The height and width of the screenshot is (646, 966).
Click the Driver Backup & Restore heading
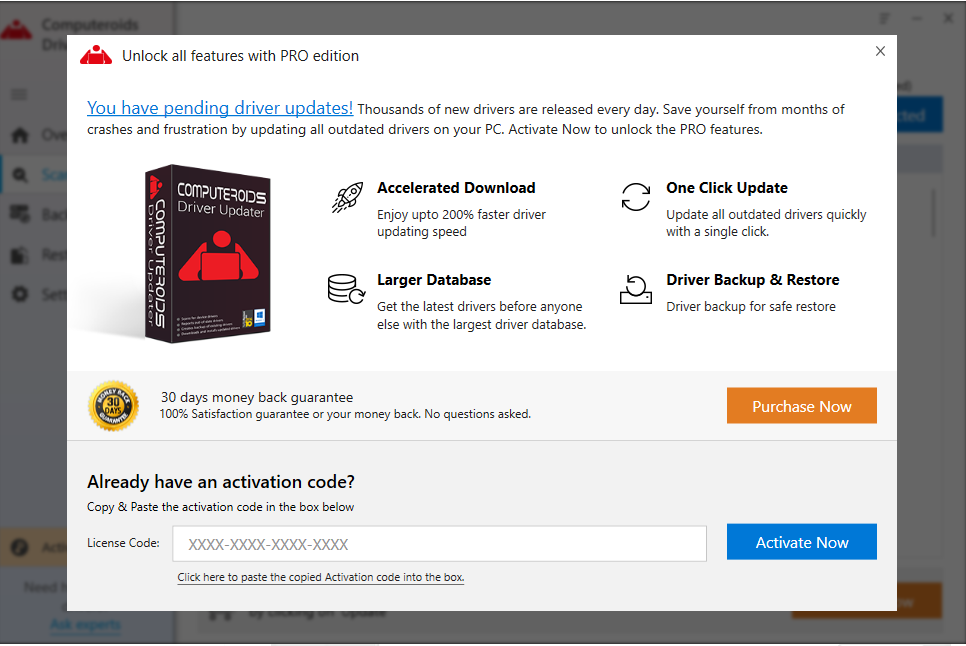pyautogui.click(x=752, y=280)
